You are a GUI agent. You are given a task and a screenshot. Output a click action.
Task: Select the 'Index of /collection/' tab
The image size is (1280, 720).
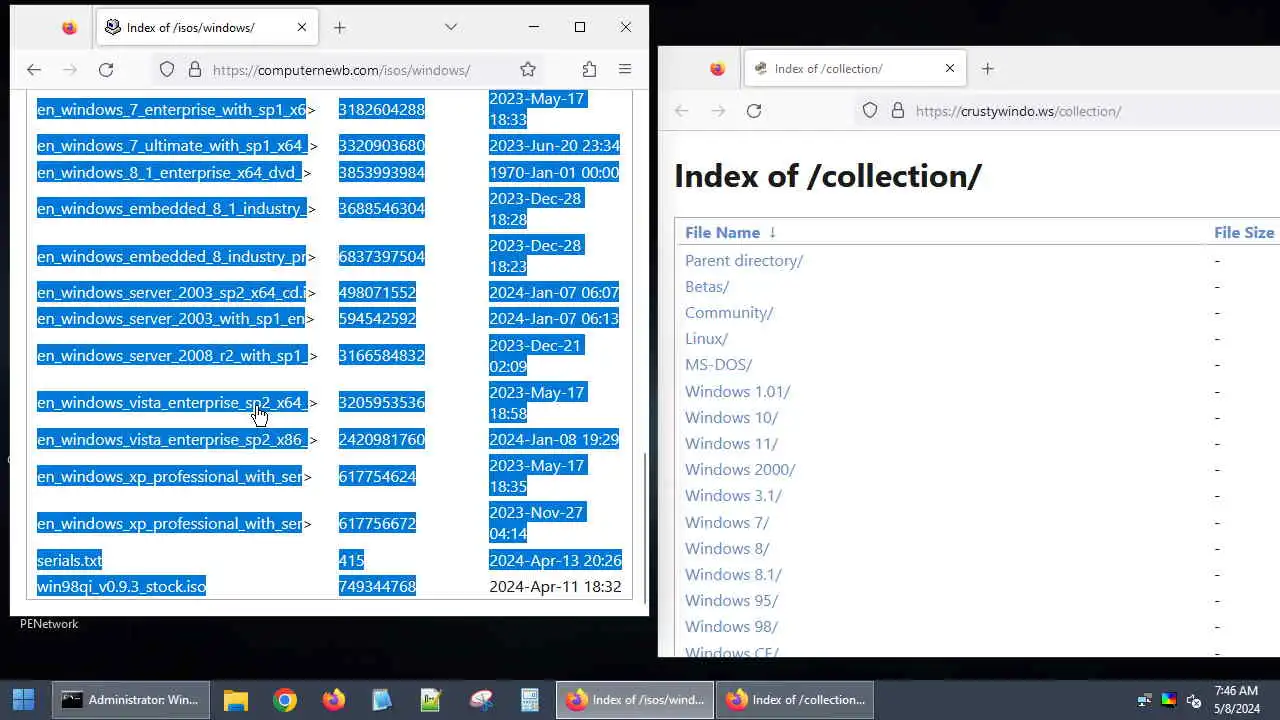856,68
